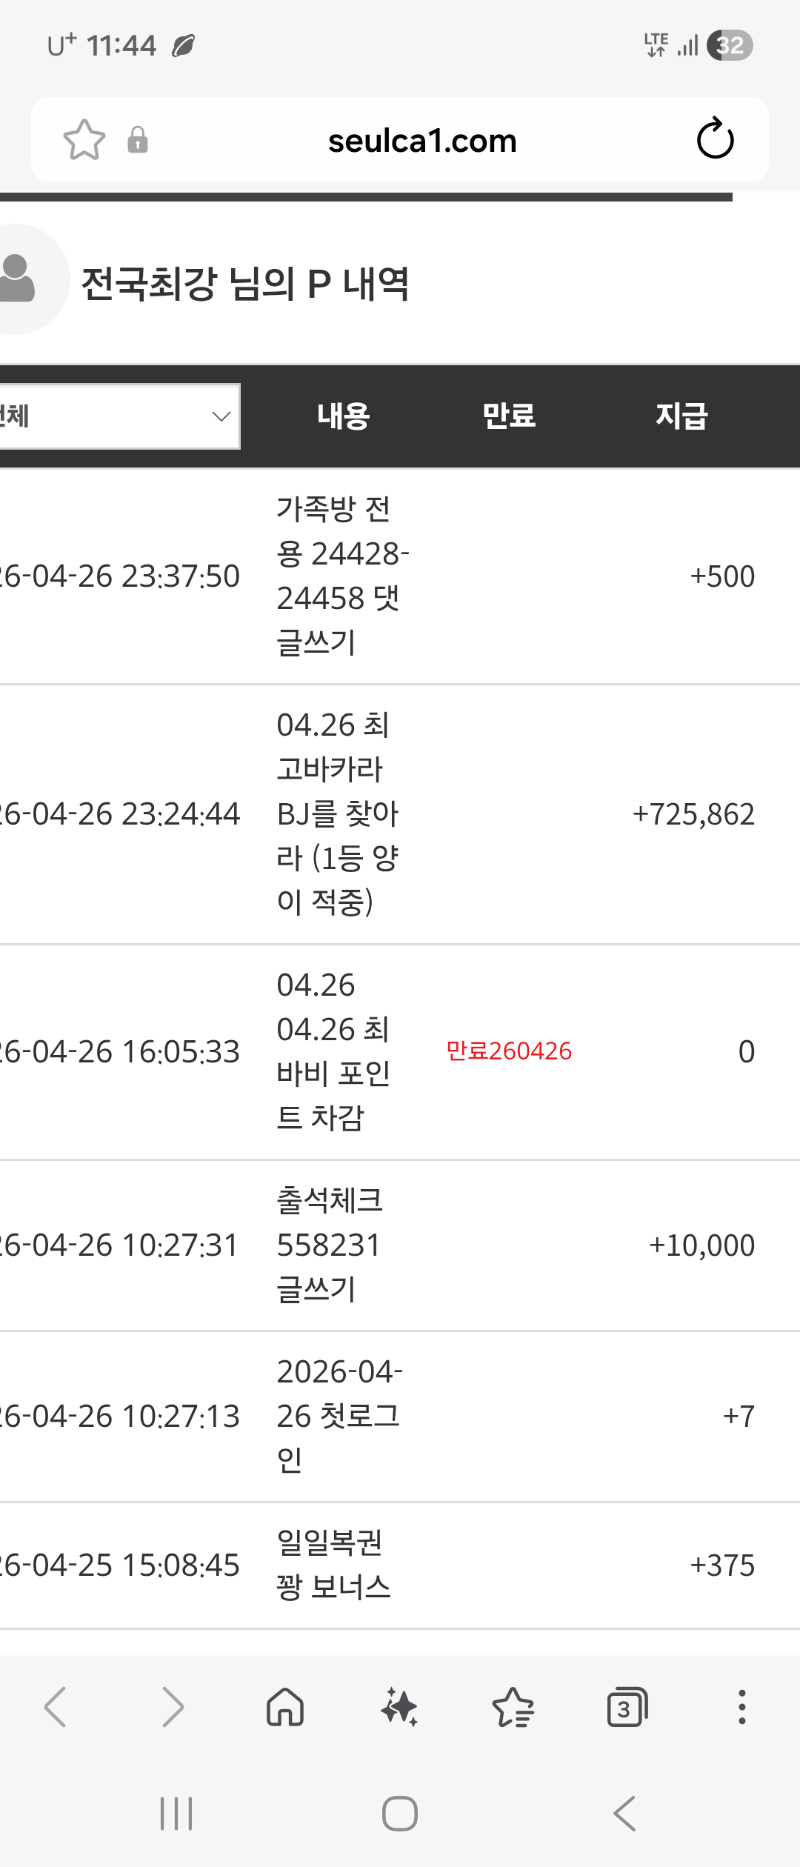
Task: Navigate back with browser back arrow
Action: coord(56,1707)
